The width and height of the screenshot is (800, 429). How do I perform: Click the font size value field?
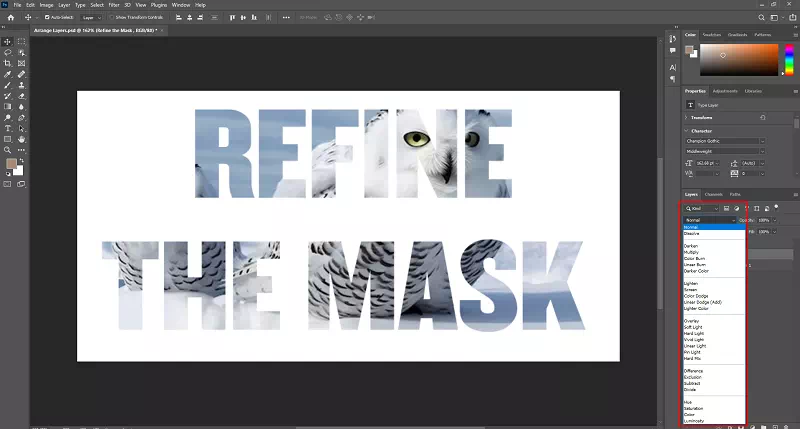(x=705, y=163)
